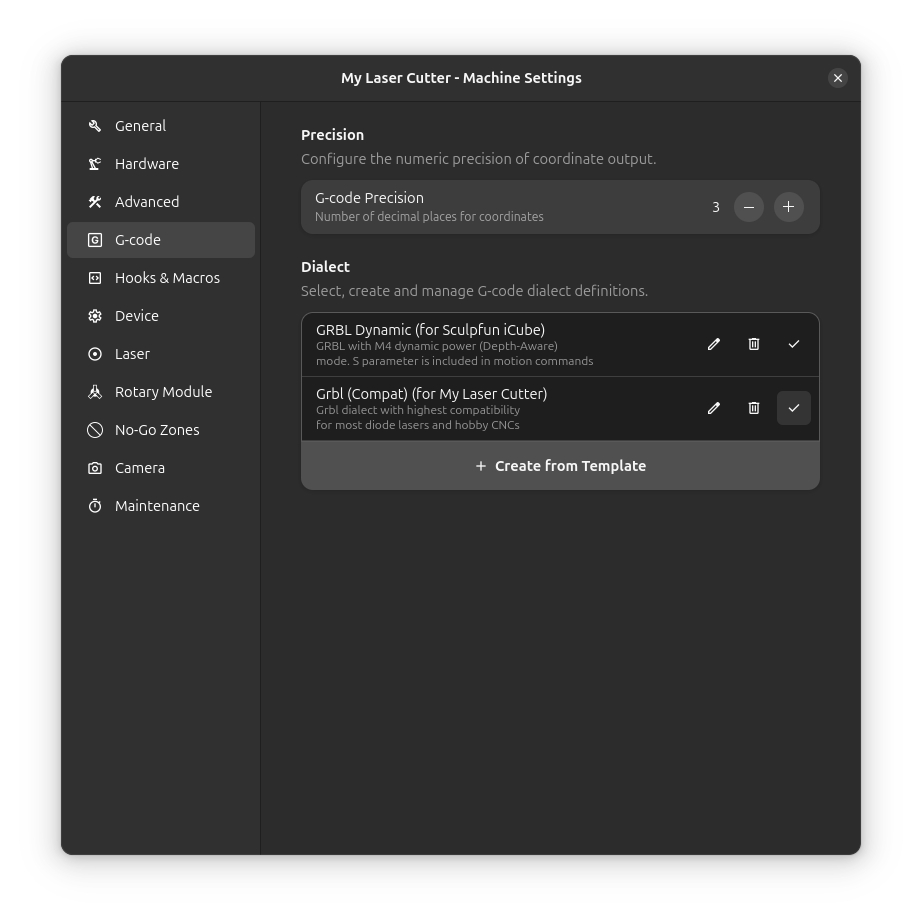This screenshot has width=922, height=922.
Task: Select the No-Go Zones icon
Action: click(x=95, y=429)
